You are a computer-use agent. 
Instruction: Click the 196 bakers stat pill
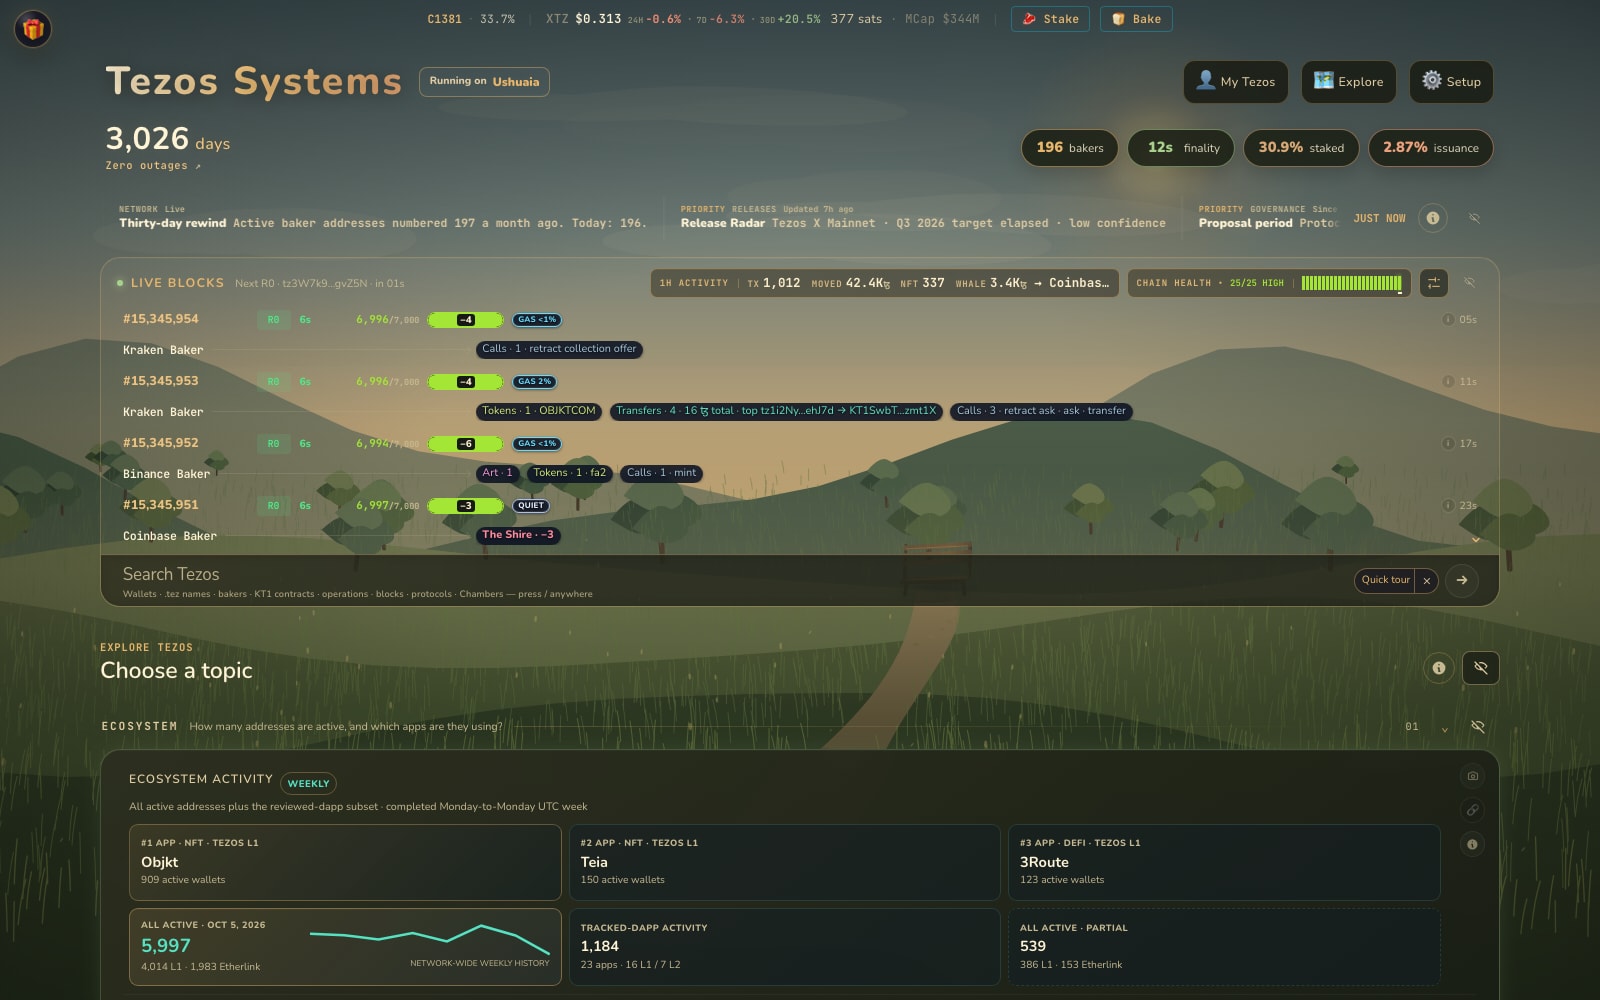(x=1070, y=148)
